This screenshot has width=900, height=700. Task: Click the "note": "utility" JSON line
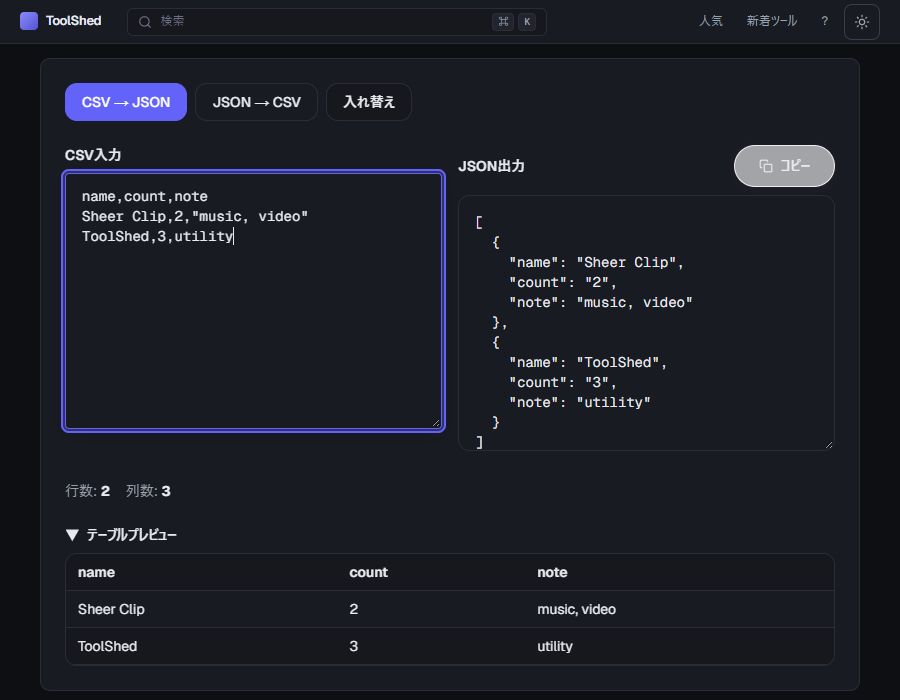(580, 403)
